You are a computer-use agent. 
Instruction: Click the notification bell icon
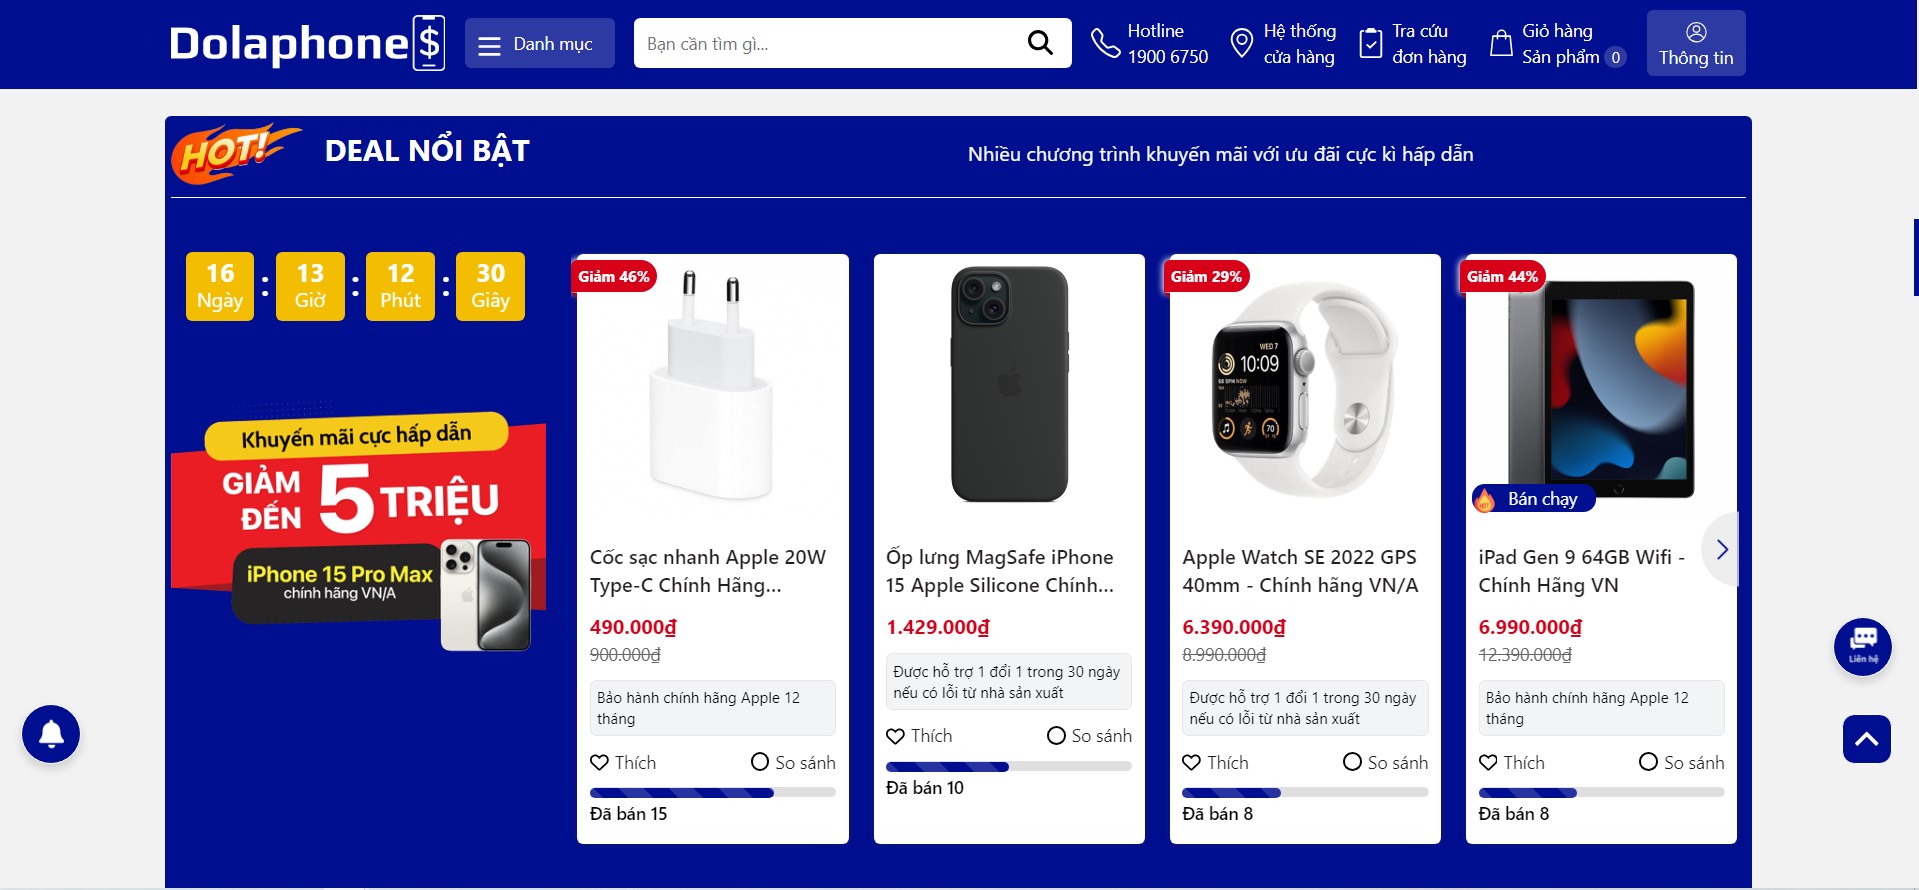[x=51, y=734]
